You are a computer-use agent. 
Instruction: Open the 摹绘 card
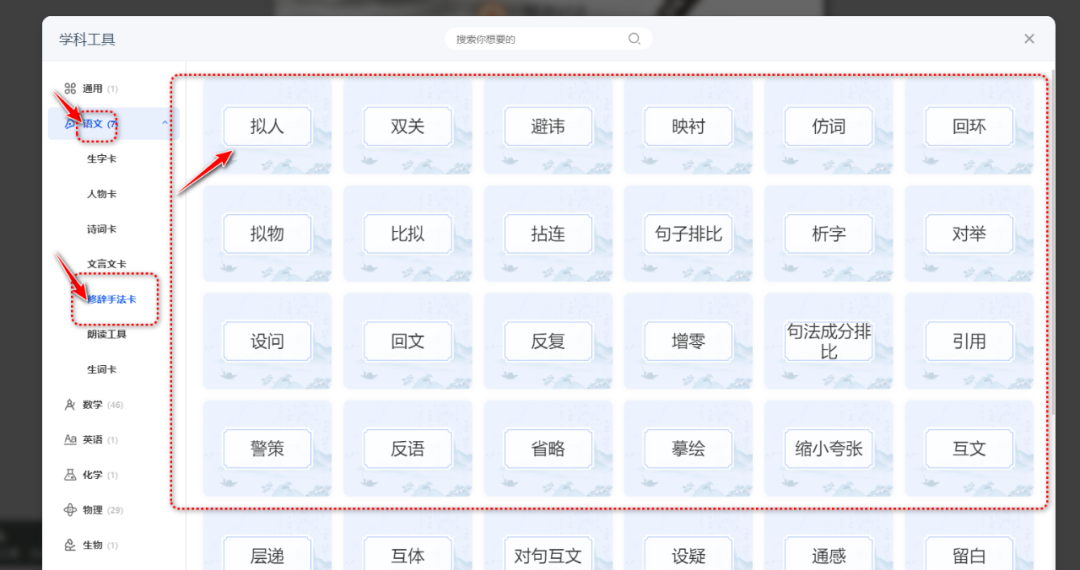click(688, 449)
